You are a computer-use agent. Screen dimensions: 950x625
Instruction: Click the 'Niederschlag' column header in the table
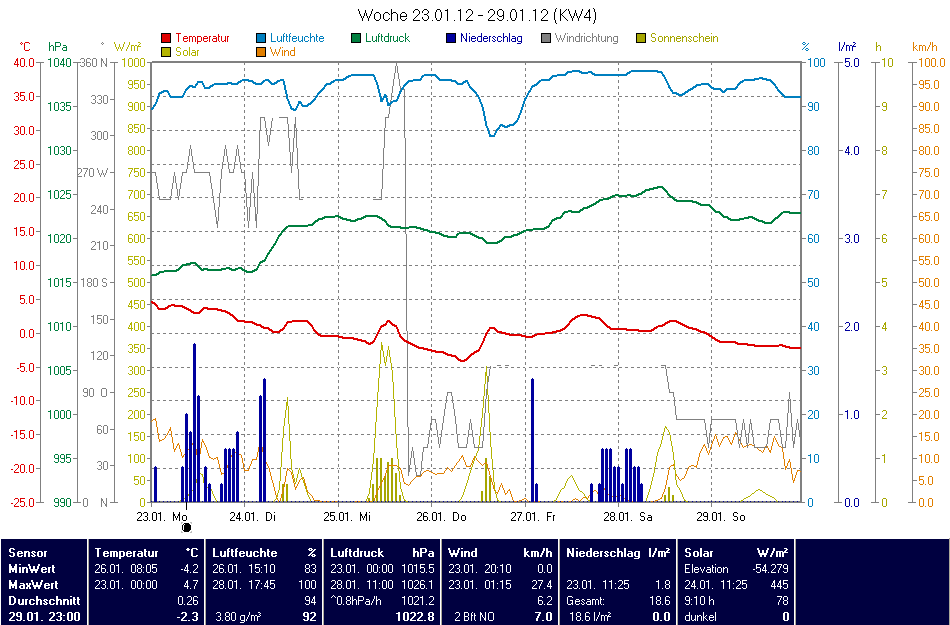[603, 553]
